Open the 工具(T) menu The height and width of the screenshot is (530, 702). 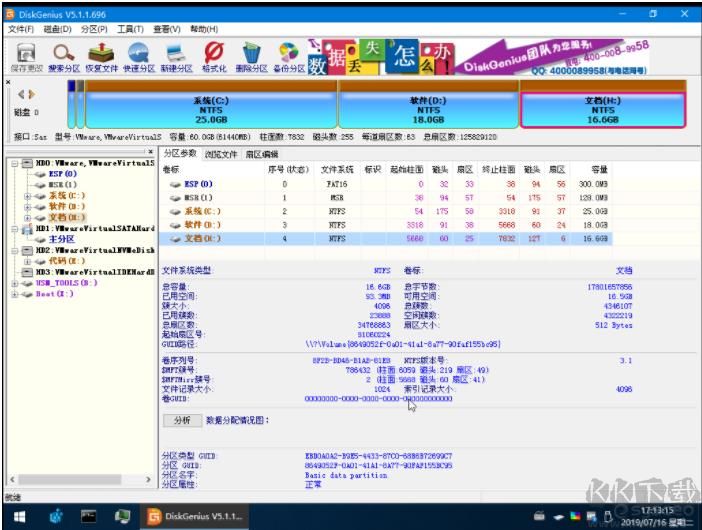(x=130, y=29)
